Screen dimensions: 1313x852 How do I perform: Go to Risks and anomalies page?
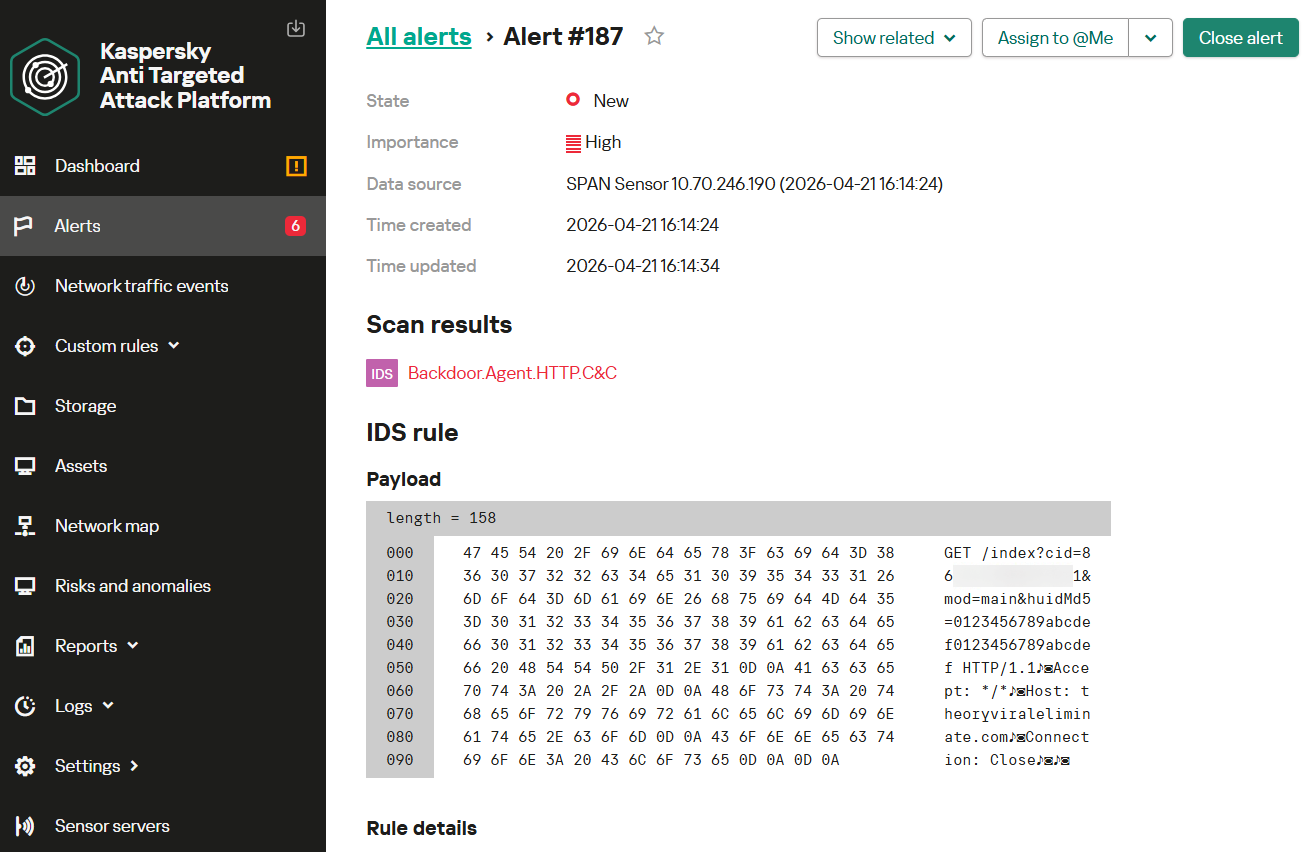click(x=132, y=586)
